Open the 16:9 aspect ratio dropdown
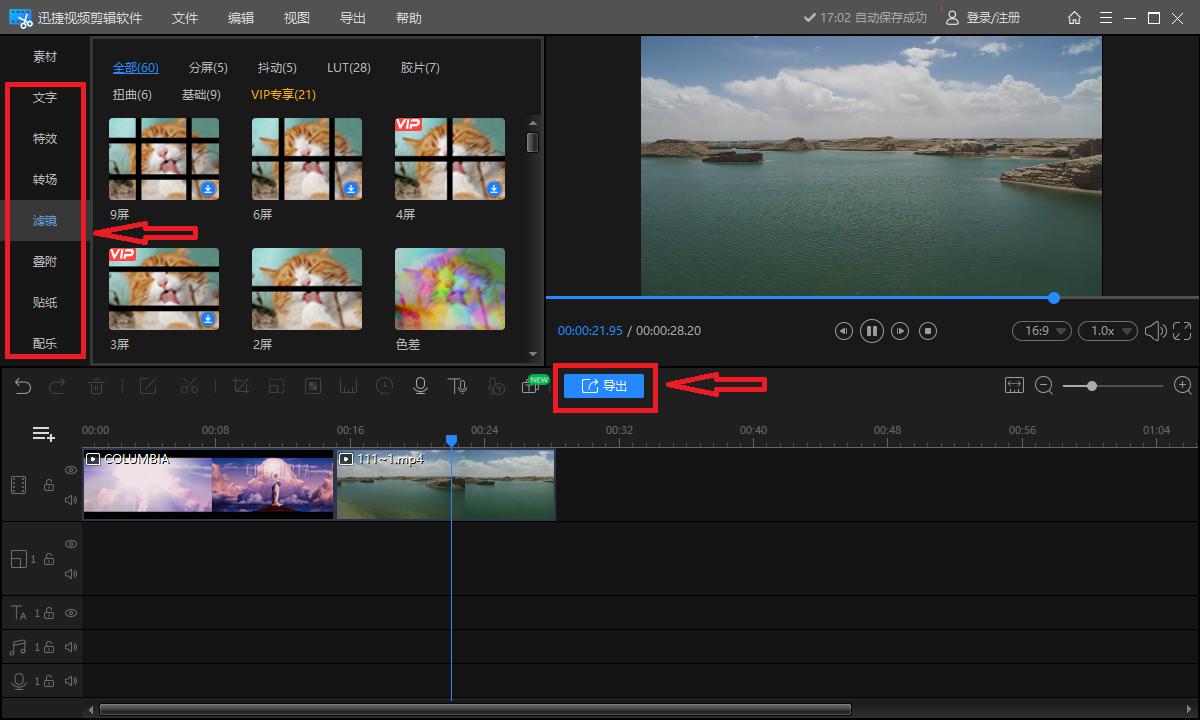Viewport: 1200px width, 720px height. point(1041,330)
